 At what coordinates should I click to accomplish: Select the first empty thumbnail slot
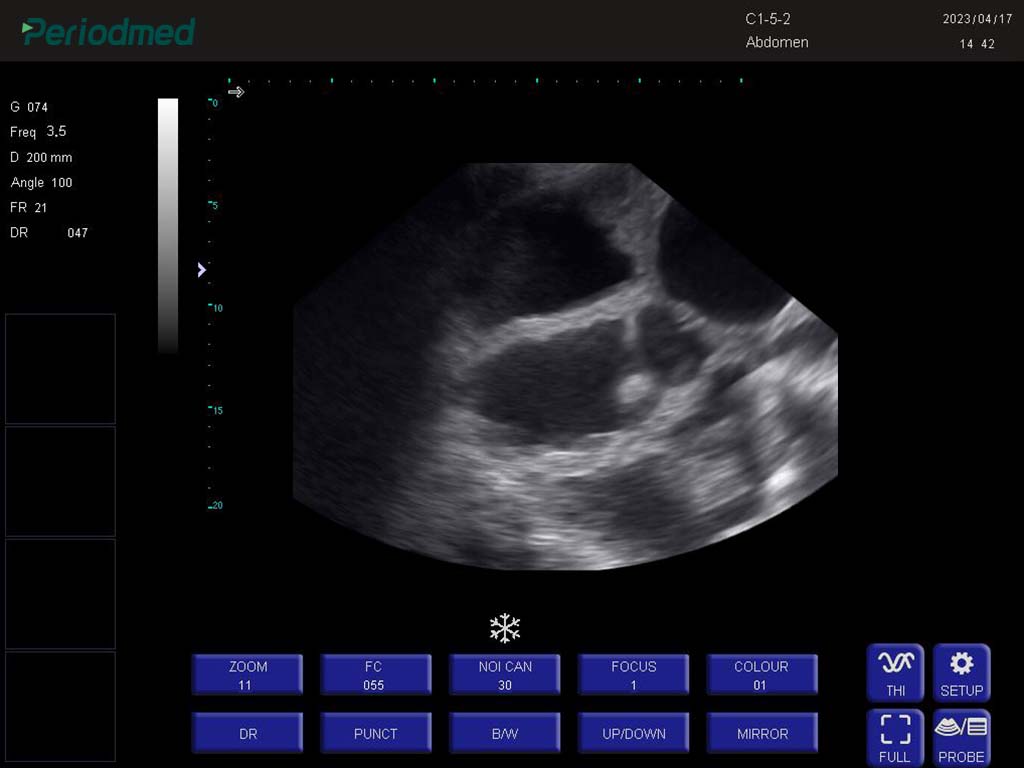coord(61,368)
